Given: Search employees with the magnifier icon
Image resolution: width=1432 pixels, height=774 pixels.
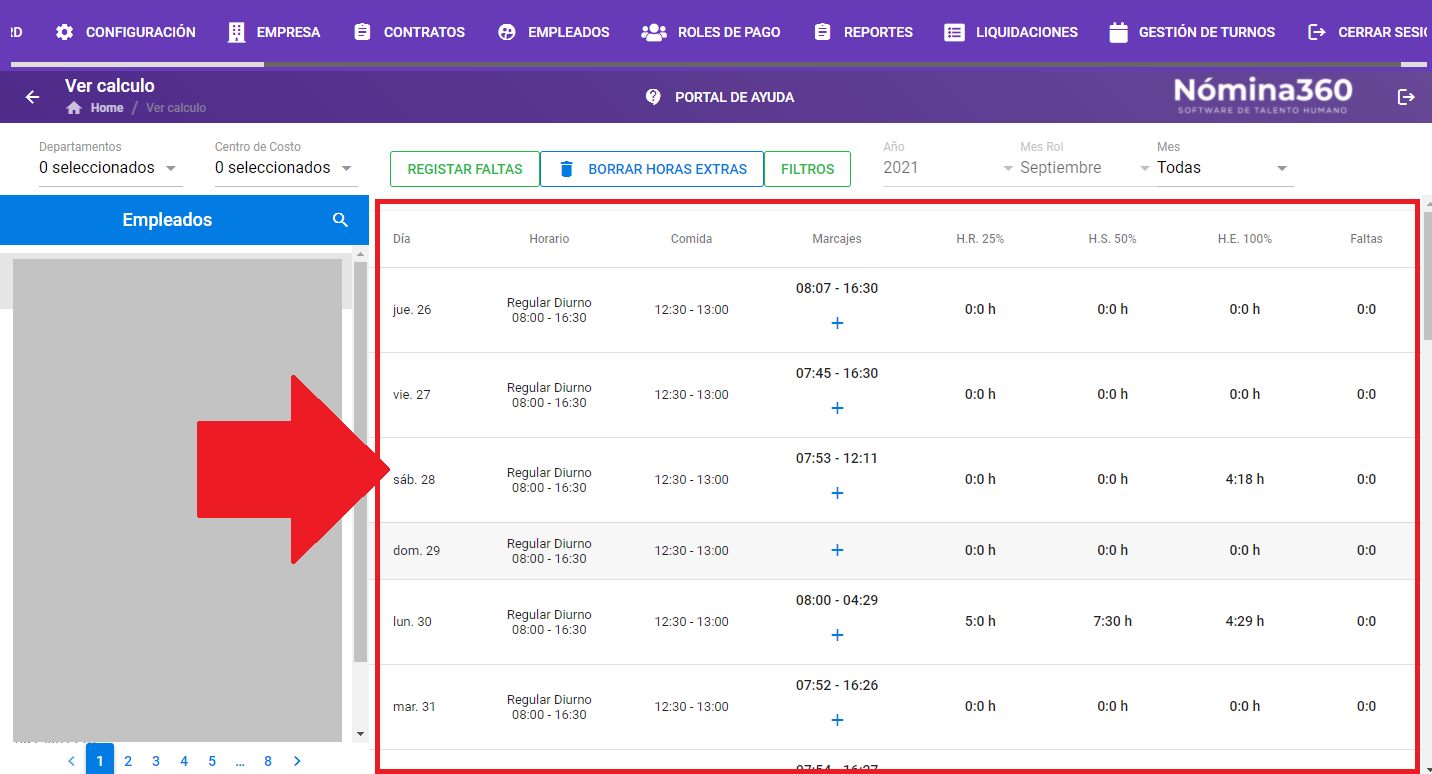Looking at the screenshot, I should [x=340, y=220].
